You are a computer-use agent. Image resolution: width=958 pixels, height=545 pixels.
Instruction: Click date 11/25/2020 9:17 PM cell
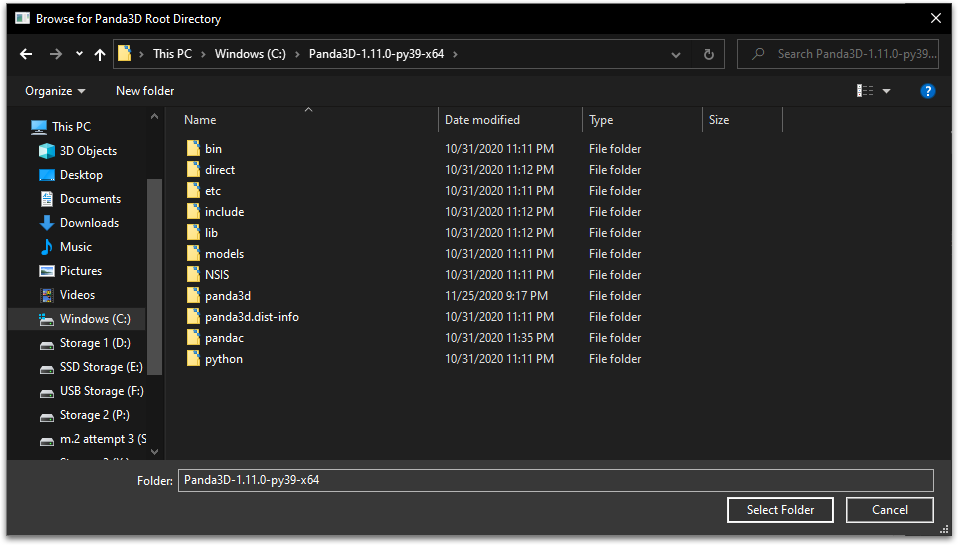click(x=496, y=296)
